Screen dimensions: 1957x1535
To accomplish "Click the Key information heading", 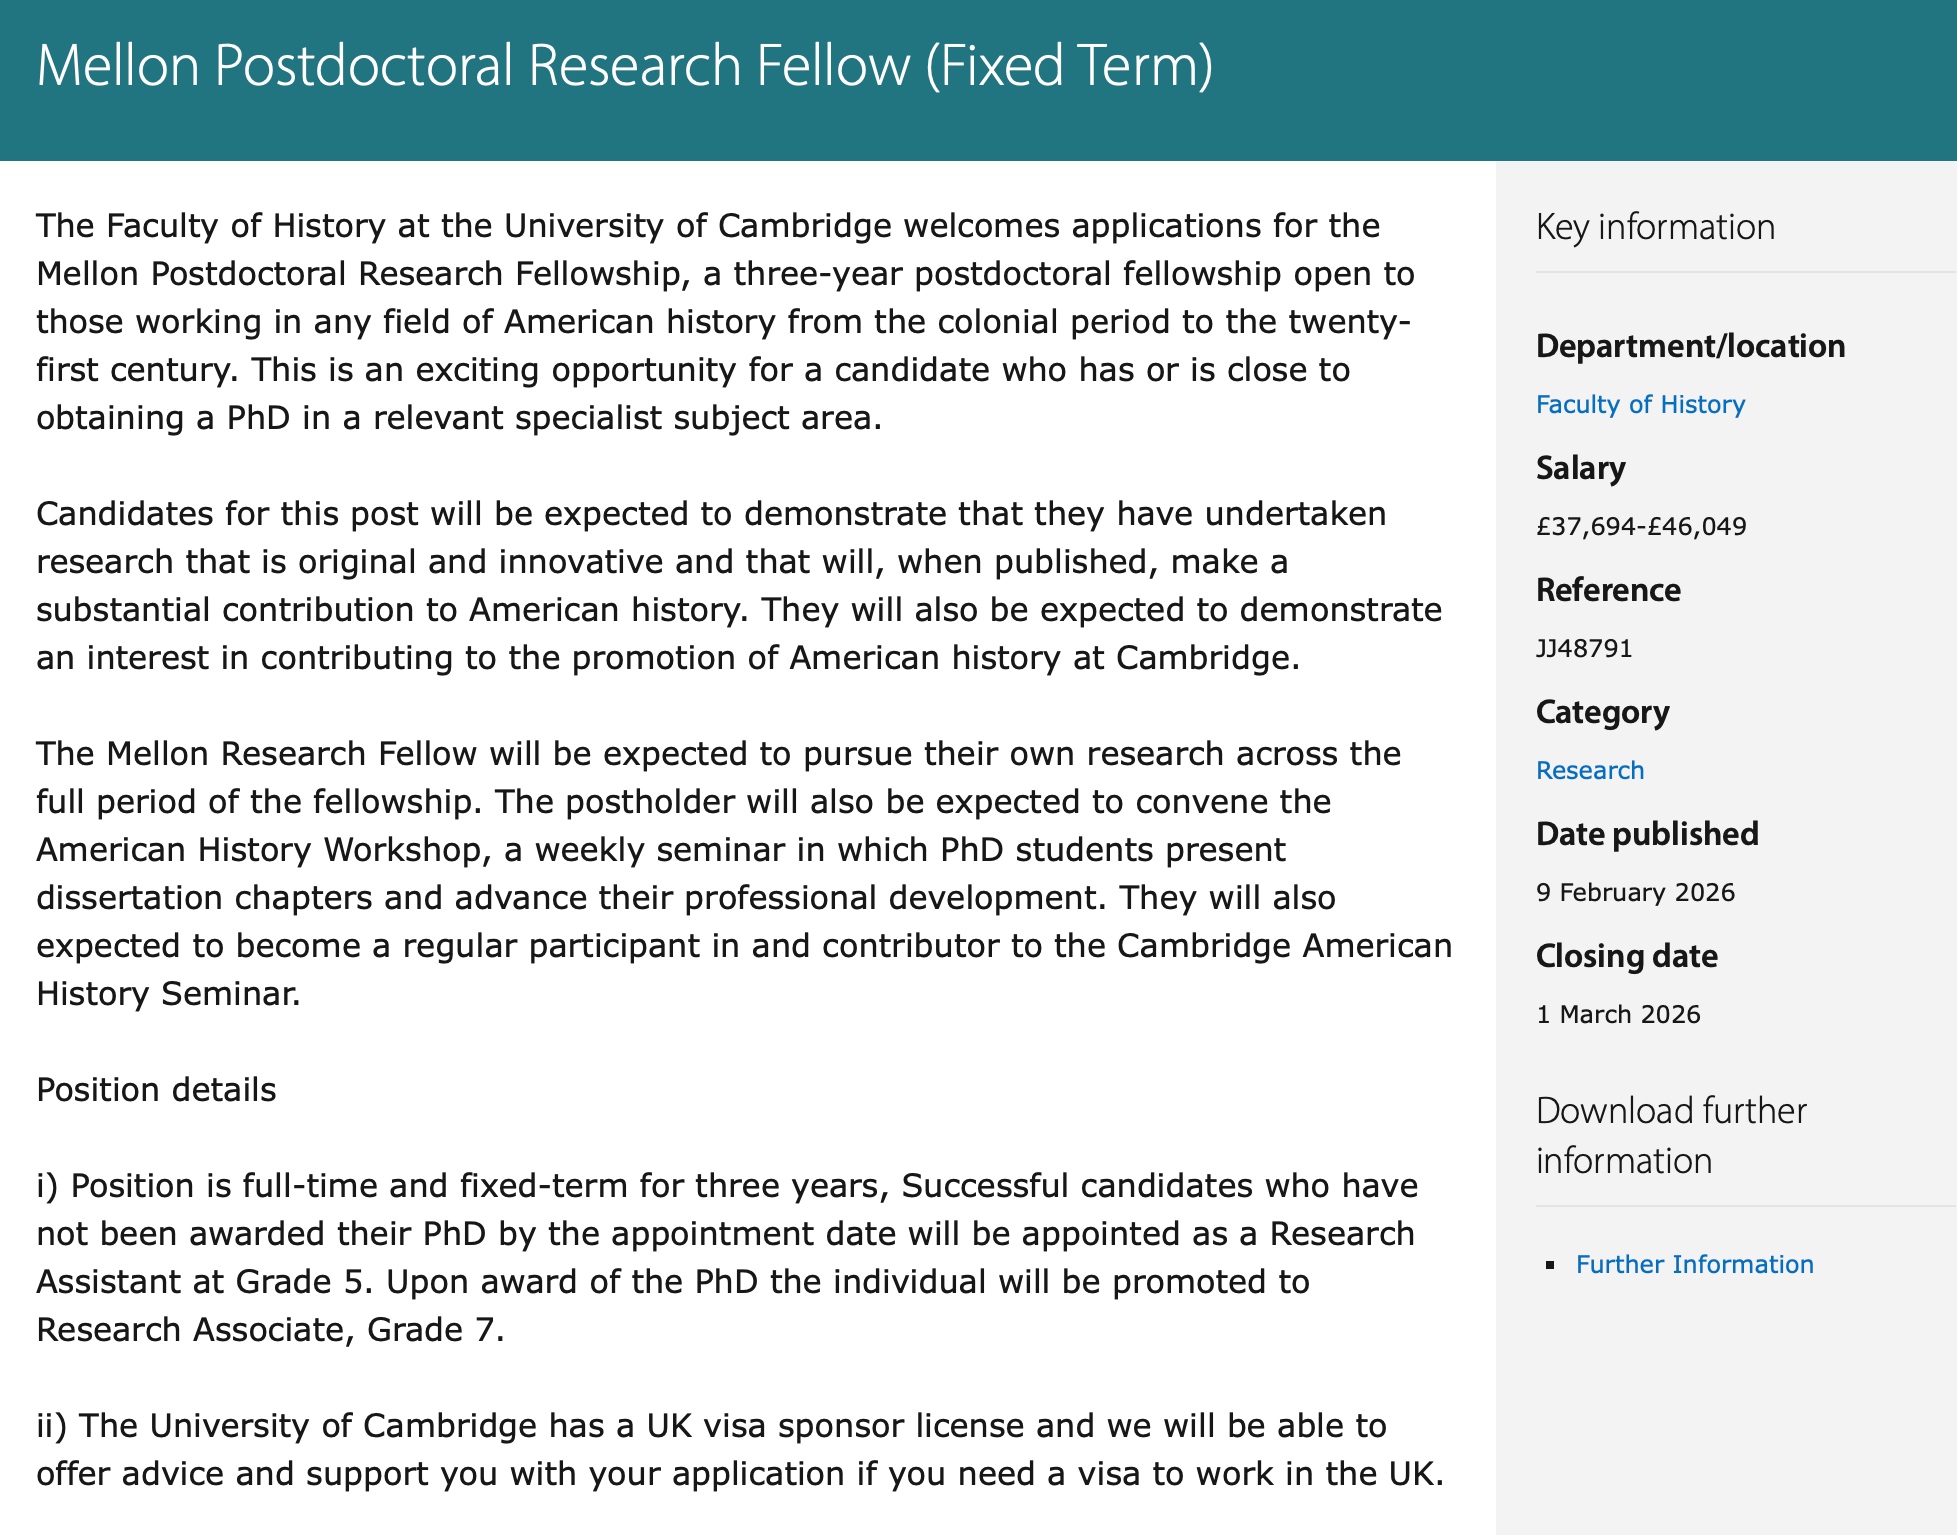I will coord(1655,227).
